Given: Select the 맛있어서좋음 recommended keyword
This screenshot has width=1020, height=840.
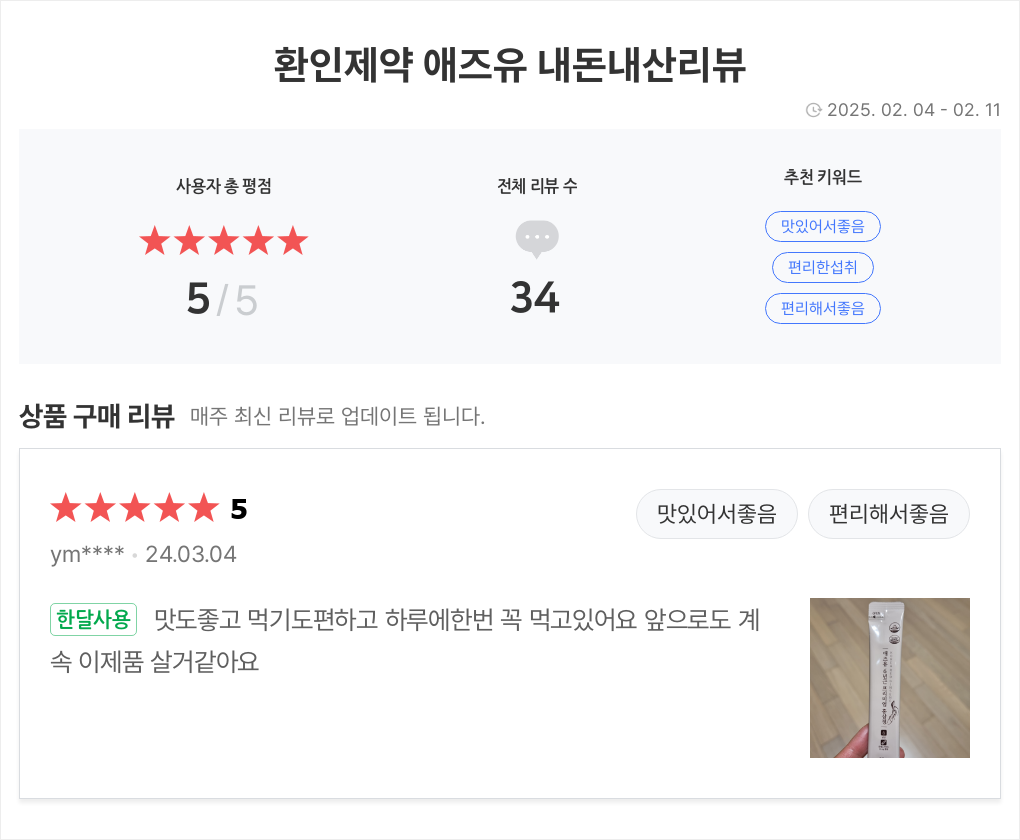Looking at the screenshot, I should pyautogui.click(x=822, y=226).
